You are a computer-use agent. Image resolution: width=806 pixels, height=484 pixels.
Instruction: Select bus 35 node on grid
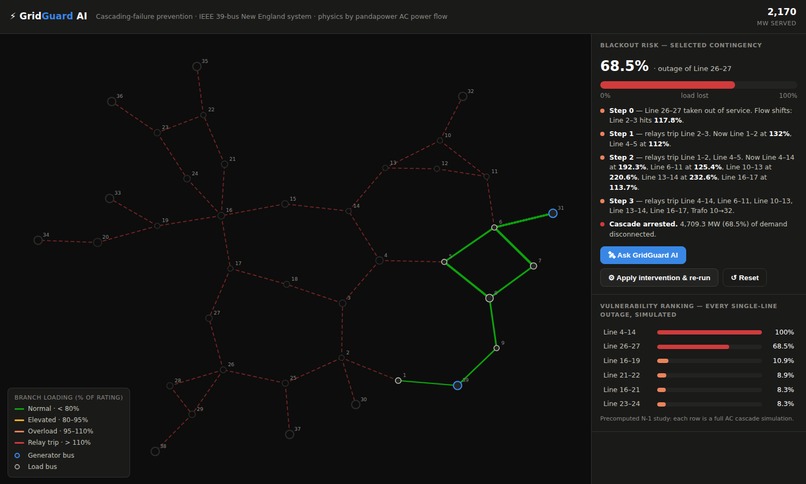(x=196, y=66)
